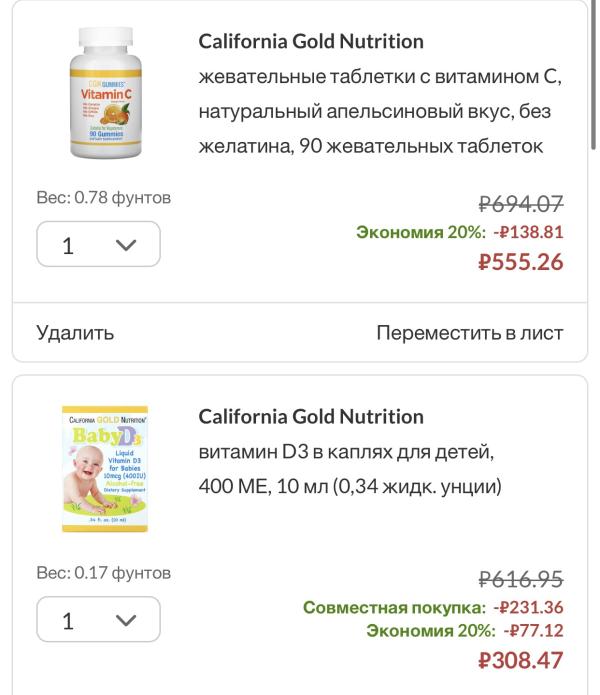Open the Baby D3 drops product image
600x695 pixels.
tap(105, 469)
